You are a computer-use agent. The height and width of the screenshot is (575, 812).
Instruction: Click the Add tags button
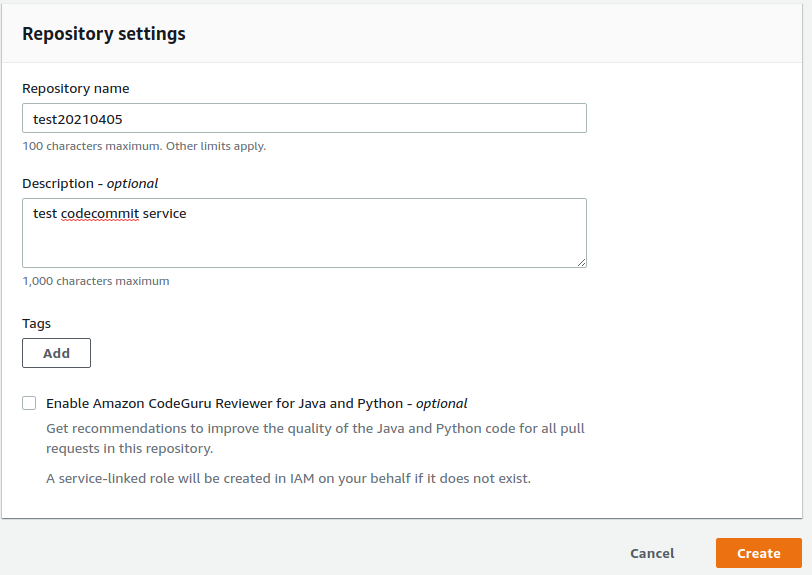pos(56,353)
